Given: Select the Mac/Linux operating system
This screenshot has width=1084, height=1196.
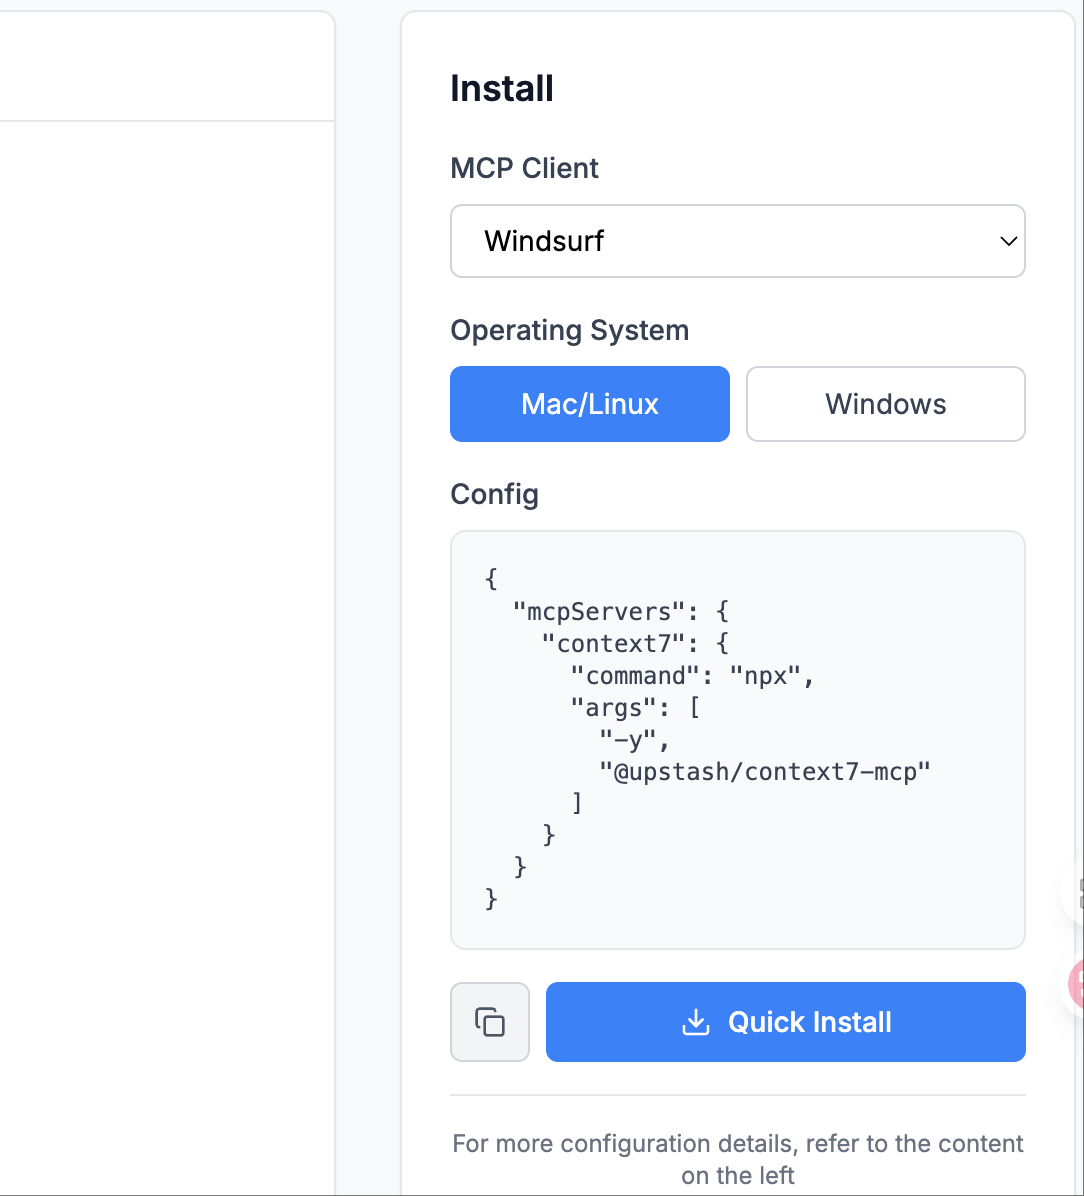Looking at the screenshot, I should pyautogui.click(x=590, y=404).
